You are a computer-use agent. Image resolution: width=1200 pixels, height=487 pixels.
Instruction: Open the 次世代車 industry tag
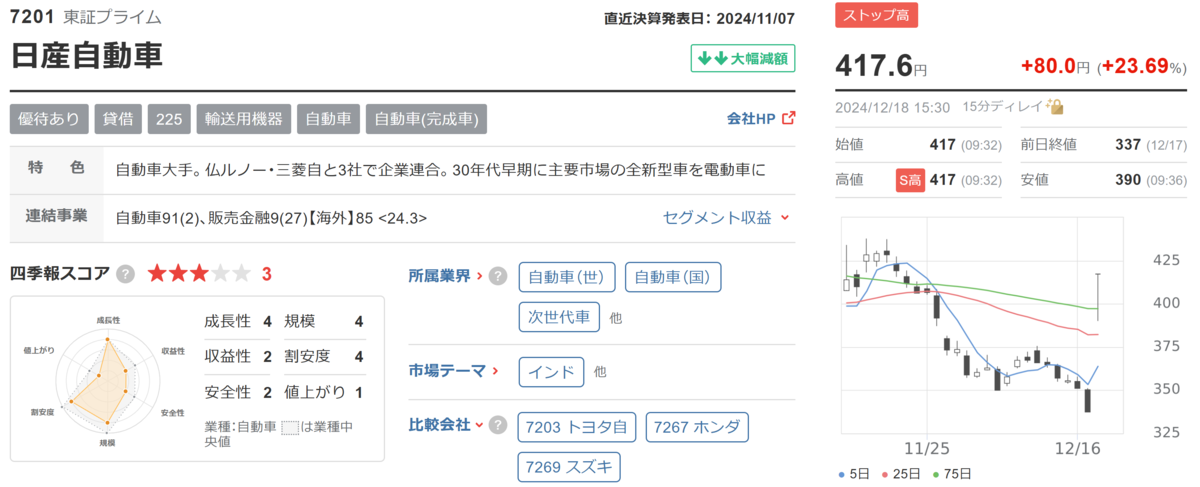(559, 317)
